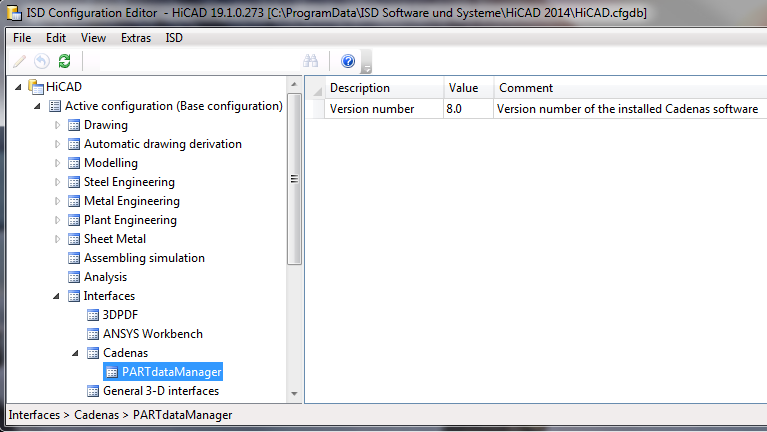Sort by the Description column header

pos(384,88)
